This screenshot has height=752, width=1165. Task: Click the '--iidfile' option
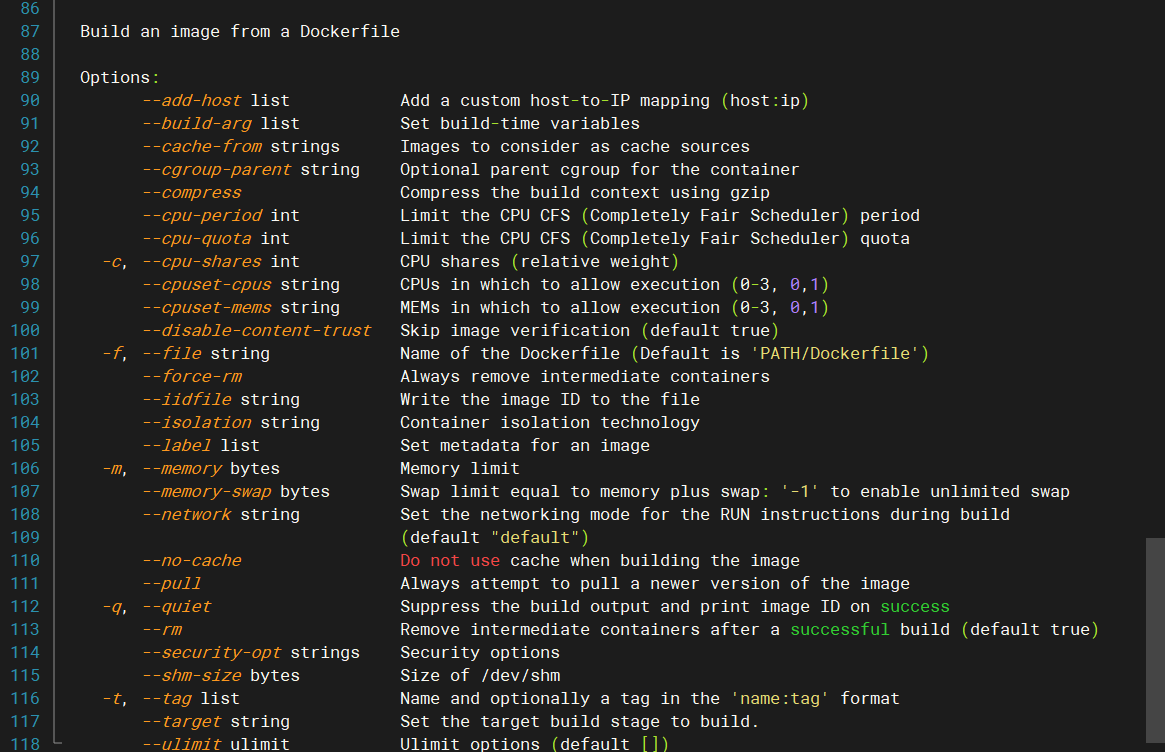tap(187, 400)
